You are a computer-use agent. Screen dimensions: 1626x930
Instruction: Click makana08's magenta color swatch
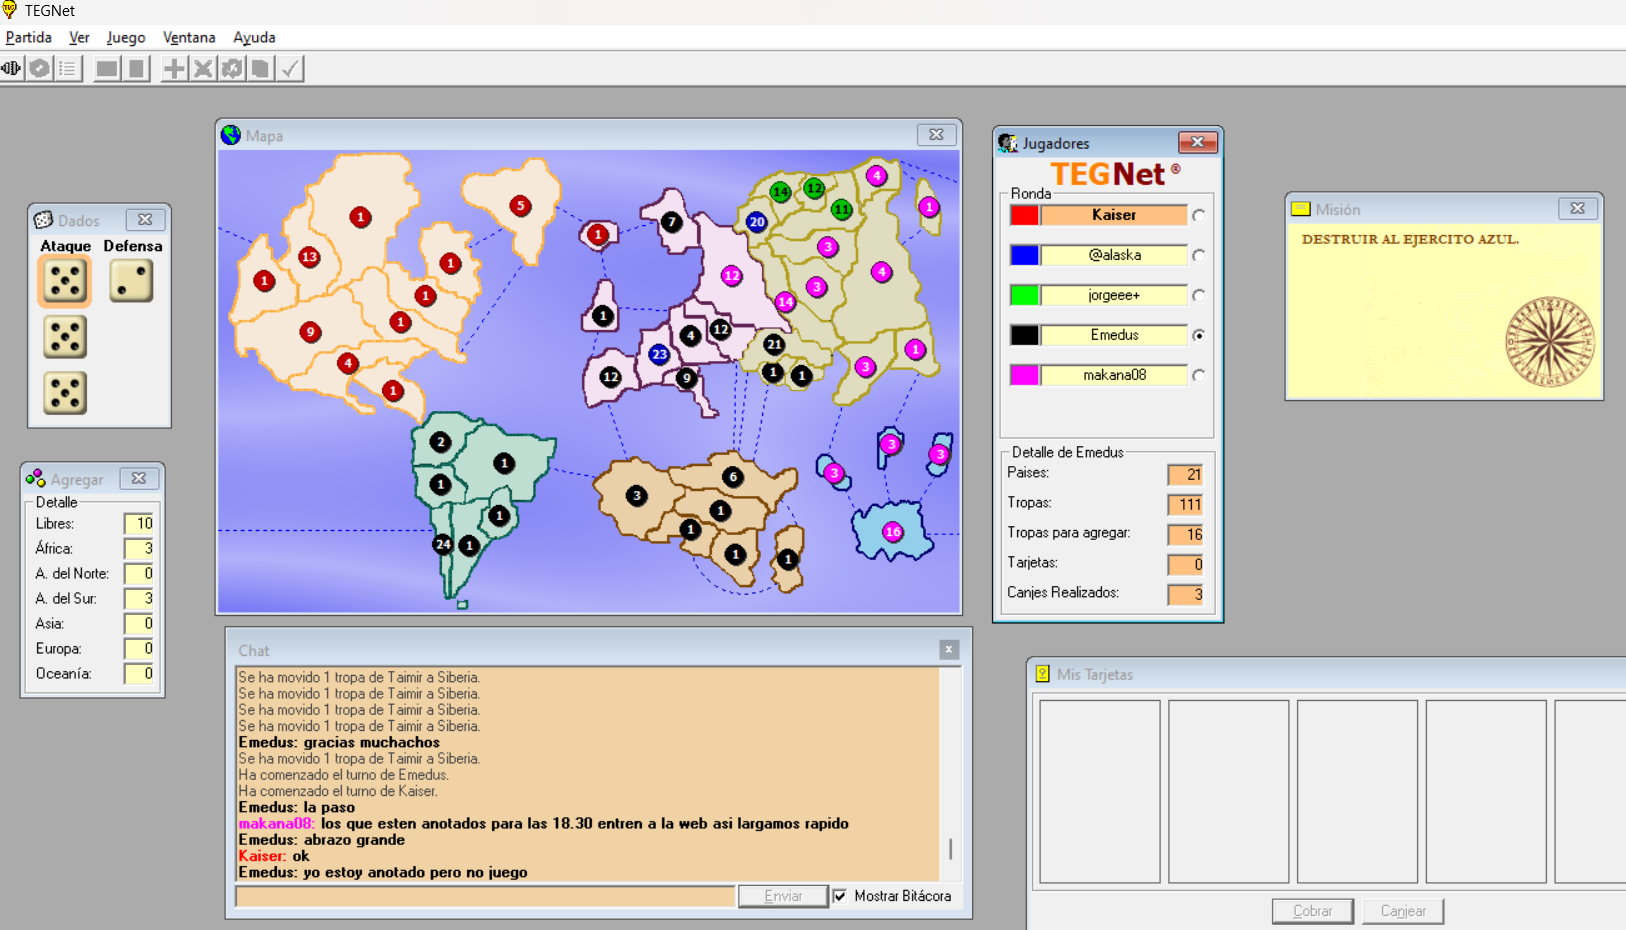click(1024, 375)
